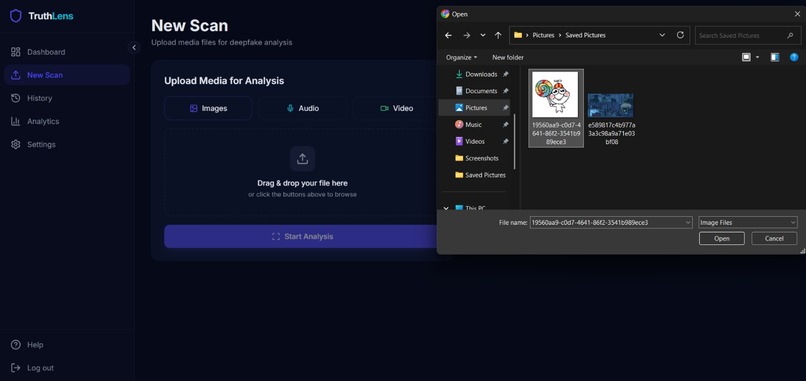Switch to the Video upload tab
Image resolution: width=806 pixels, height=381 pixels.
tap(396, 108)
